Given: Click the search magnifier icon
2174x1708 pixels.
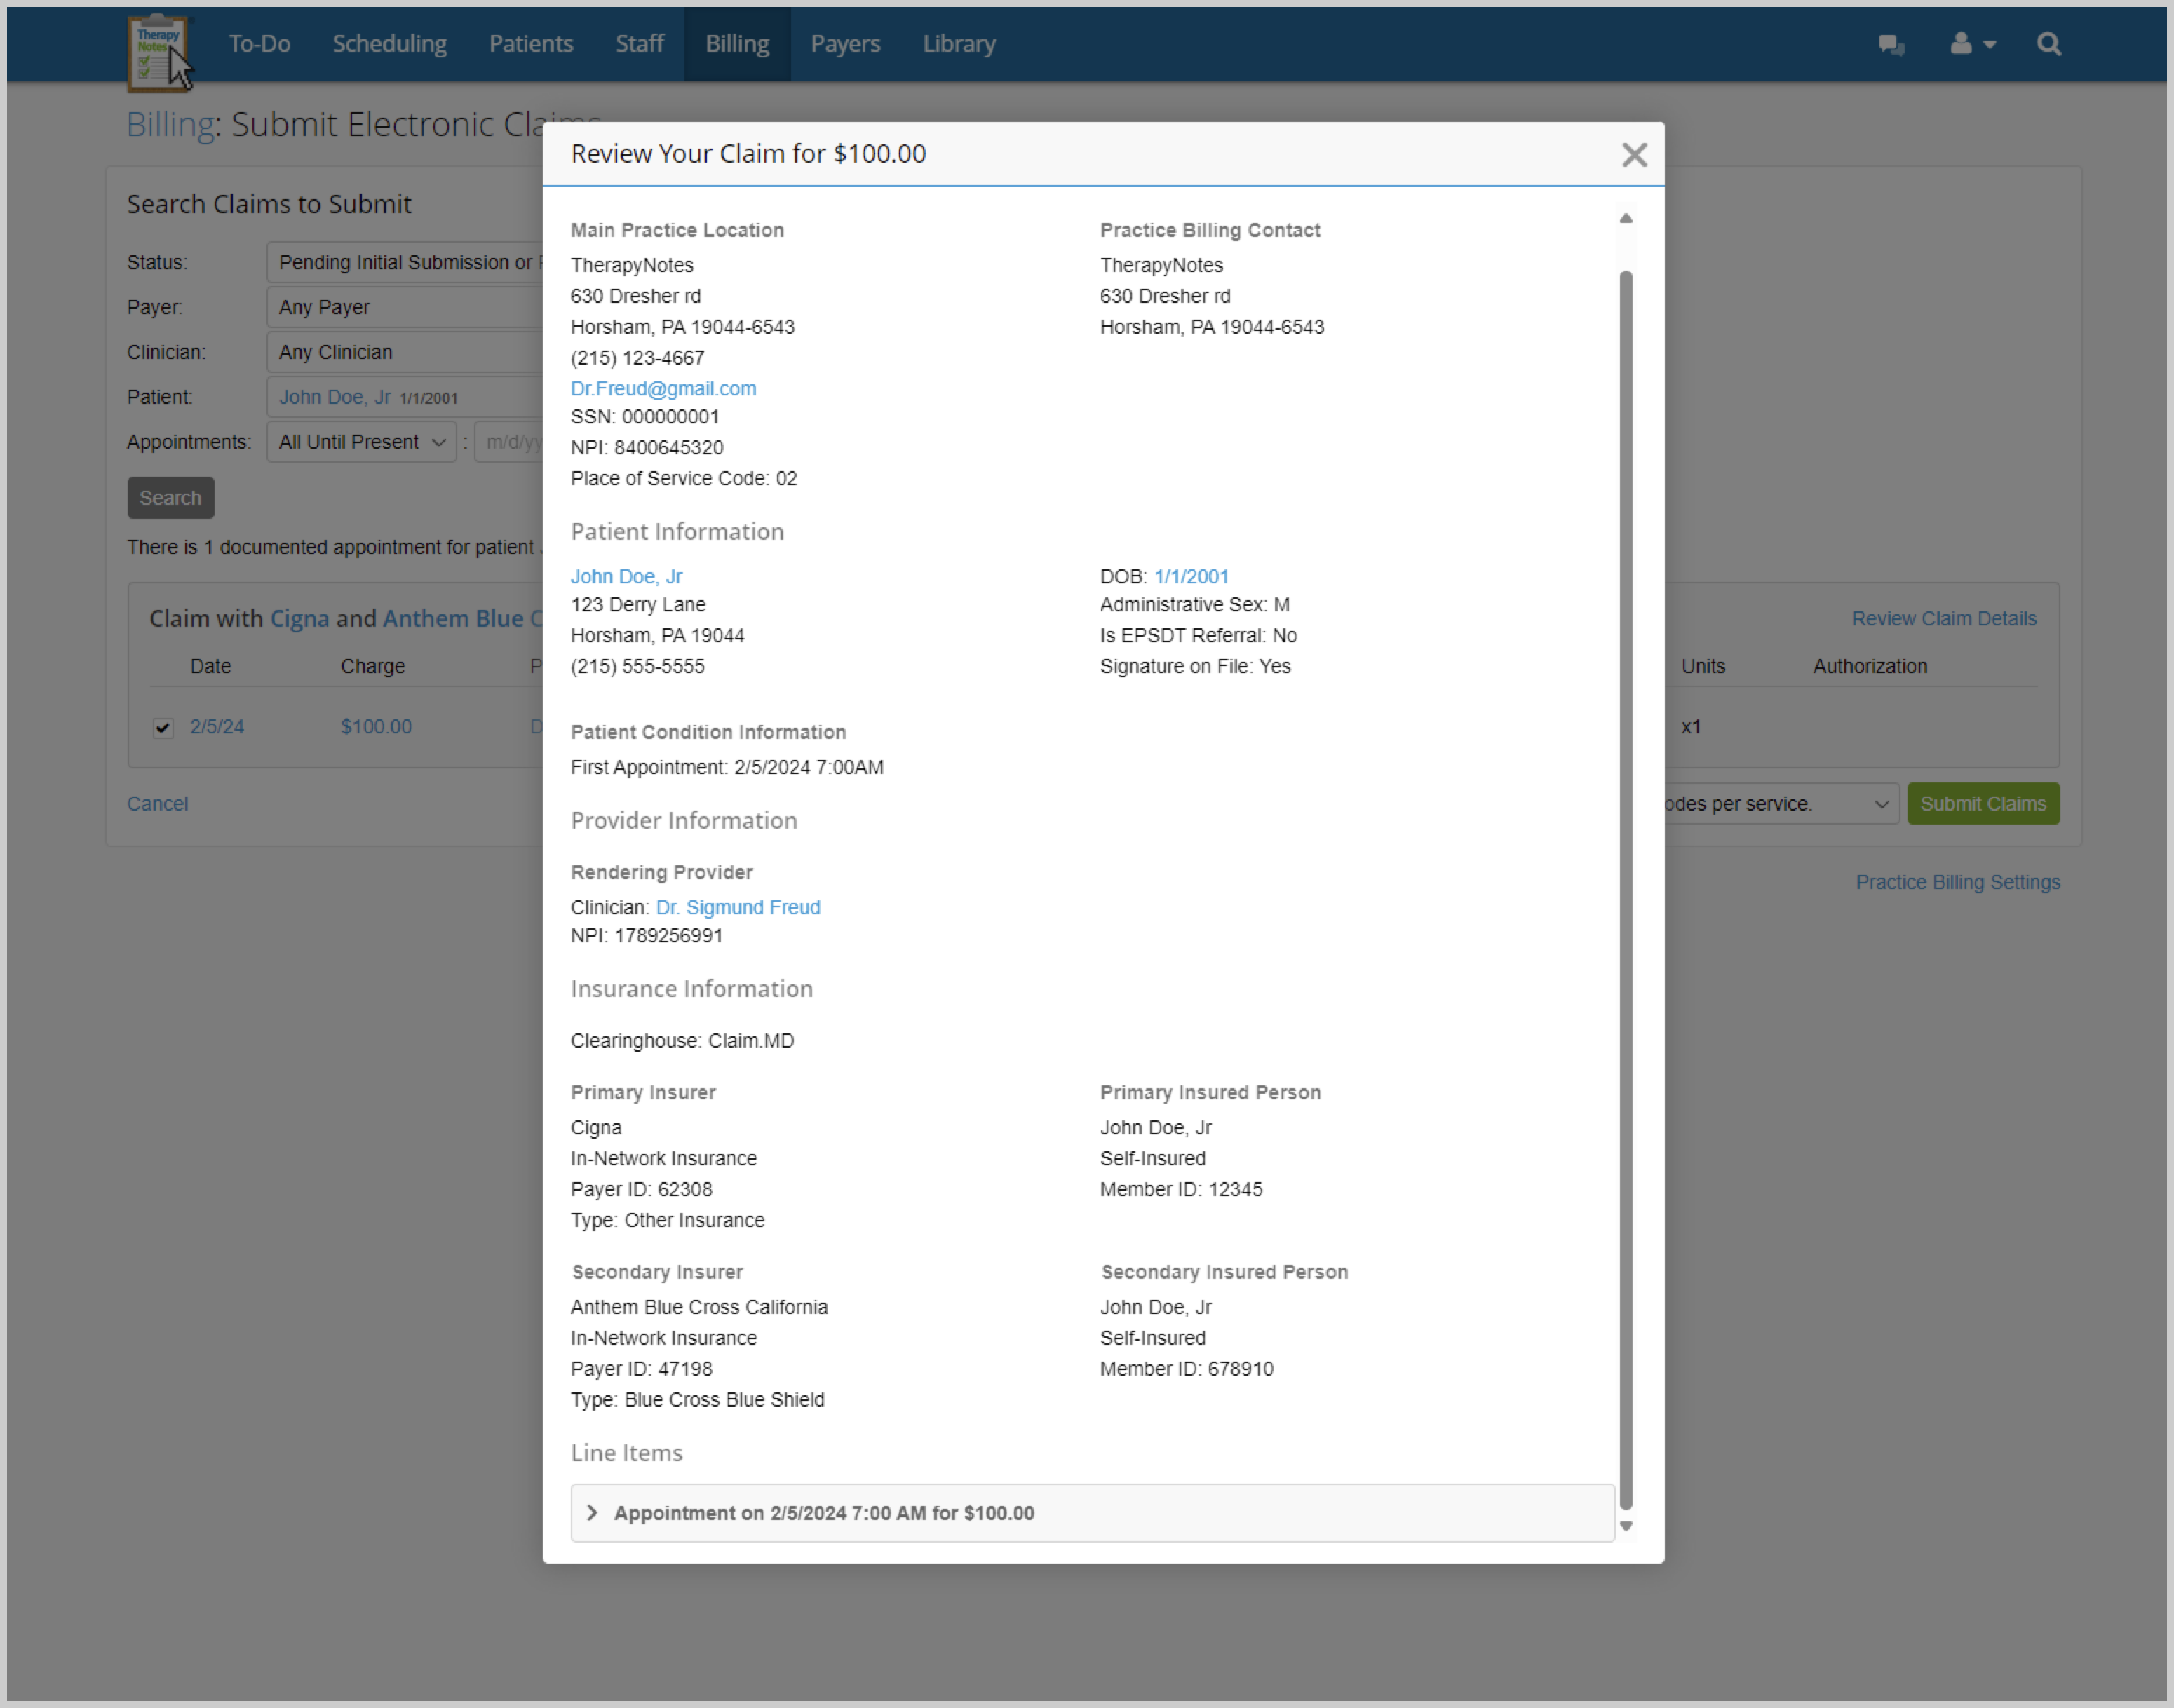Looking at the screenshot, I should 2047,44.
